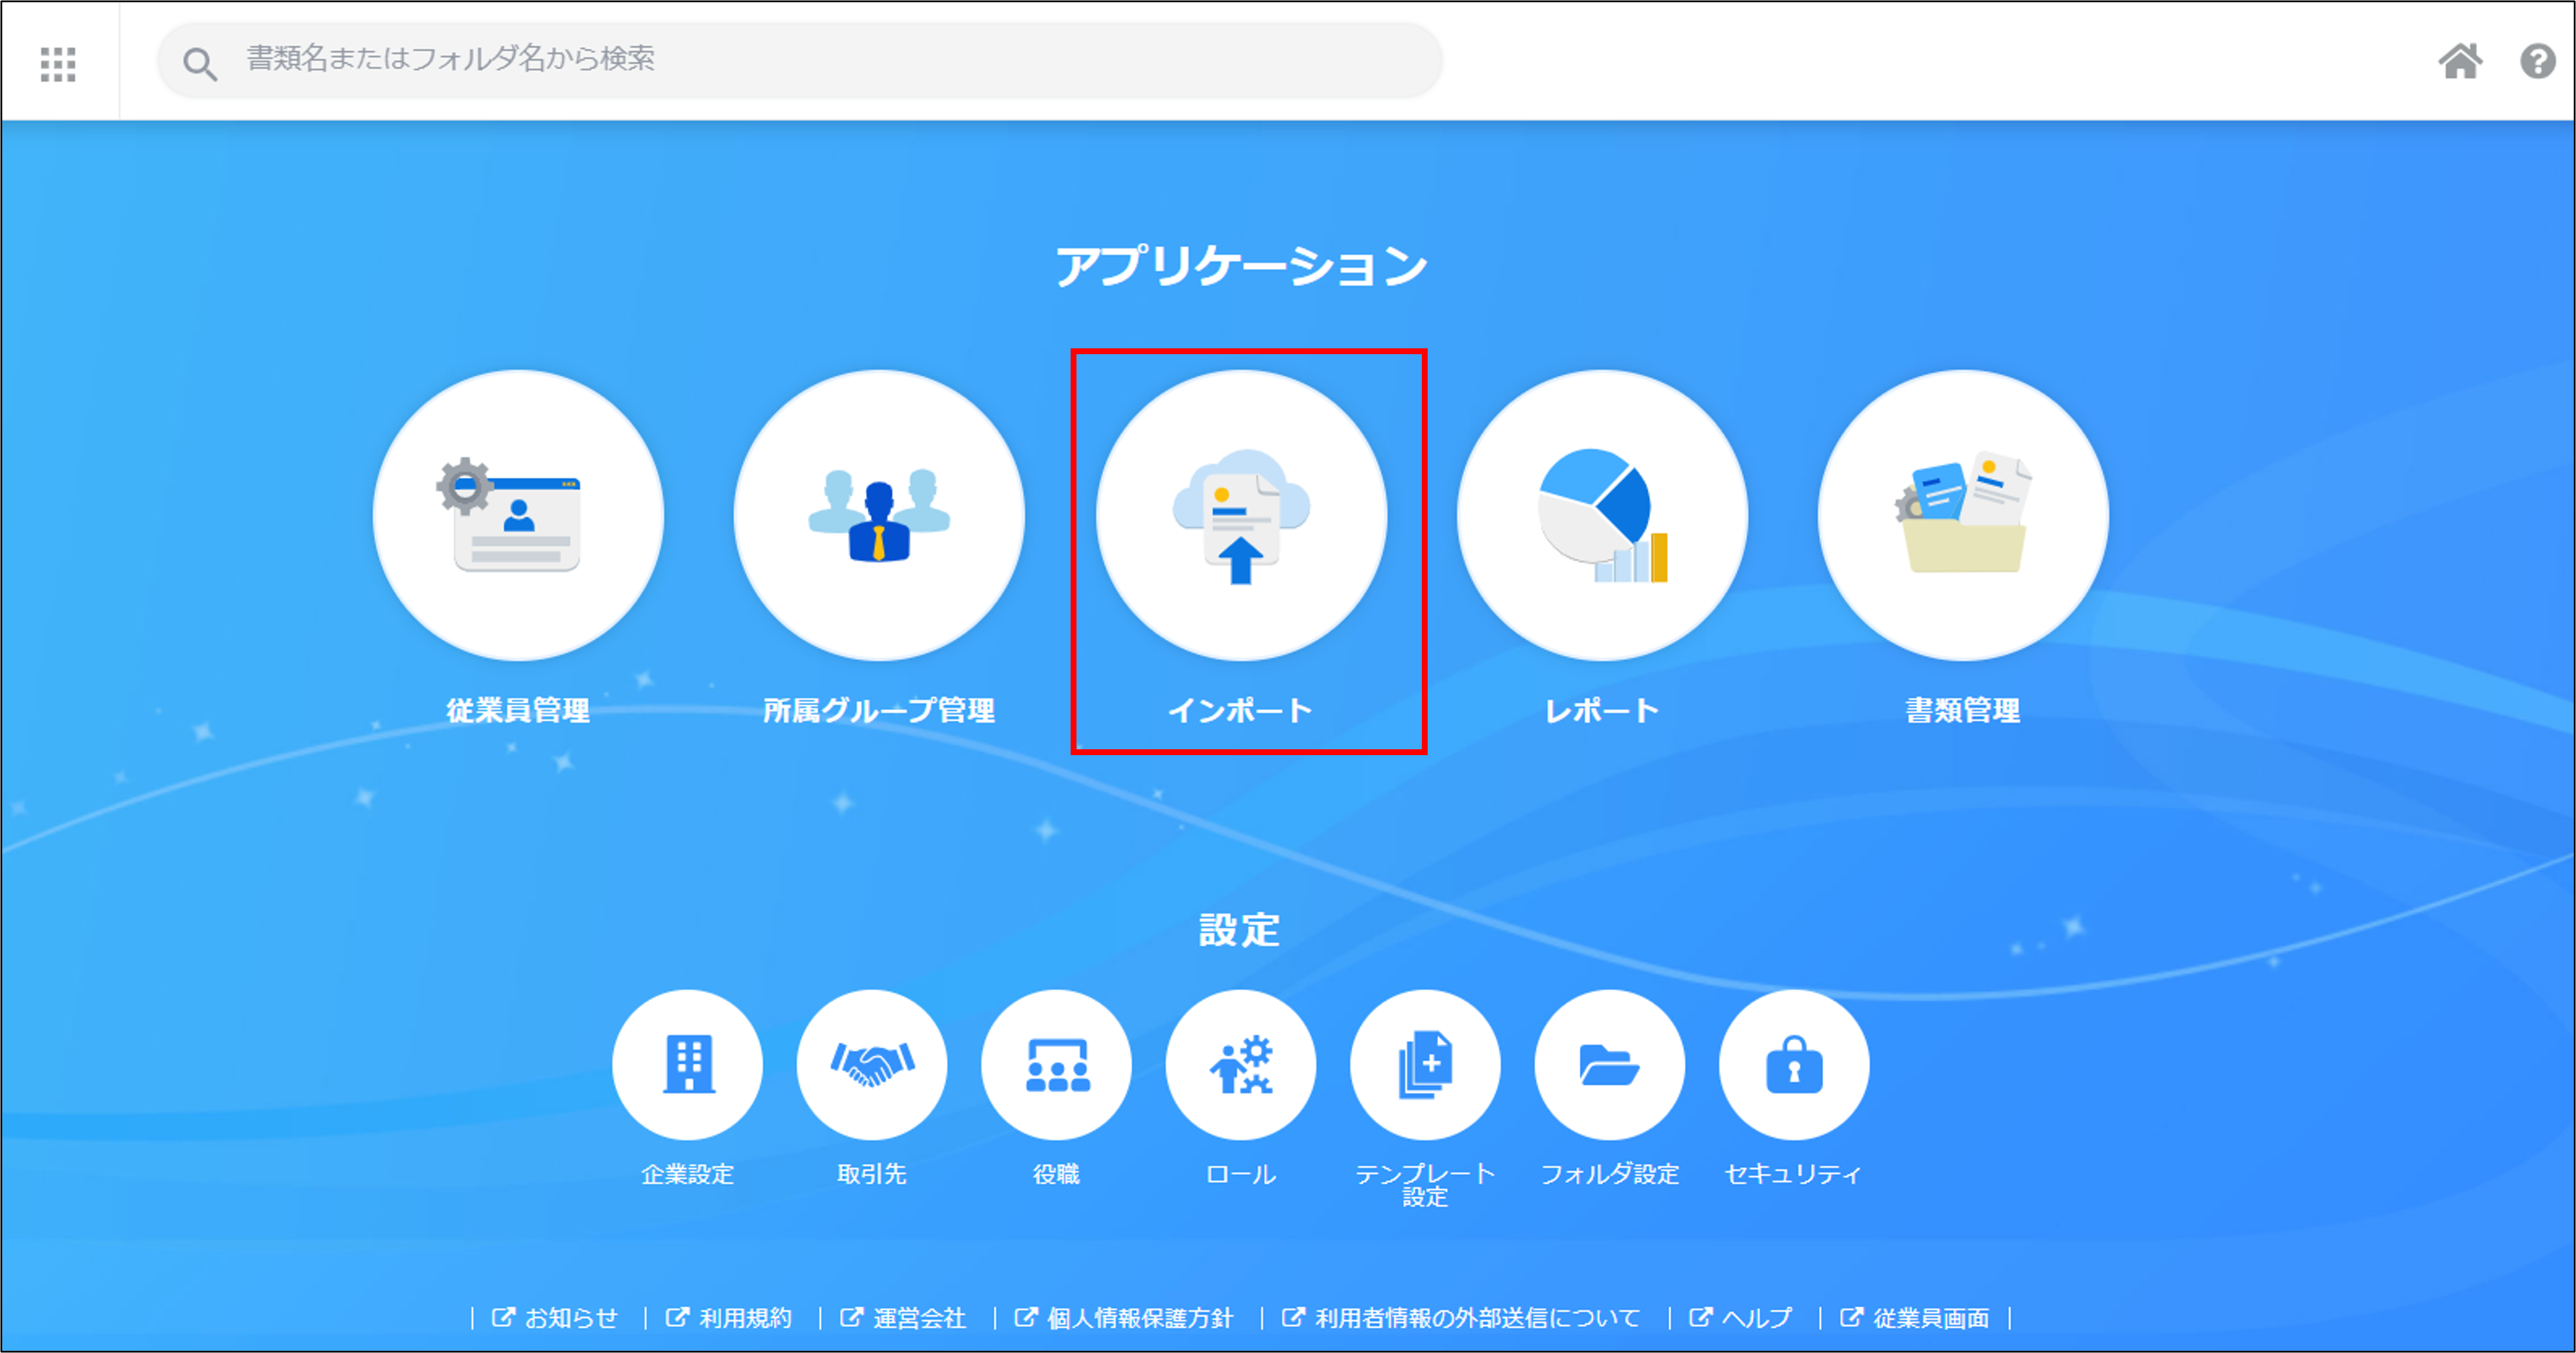Open セキュリティ lock icon
The height and width of the screenshot is (1353, 2576).
(x=1794, y=1065)
